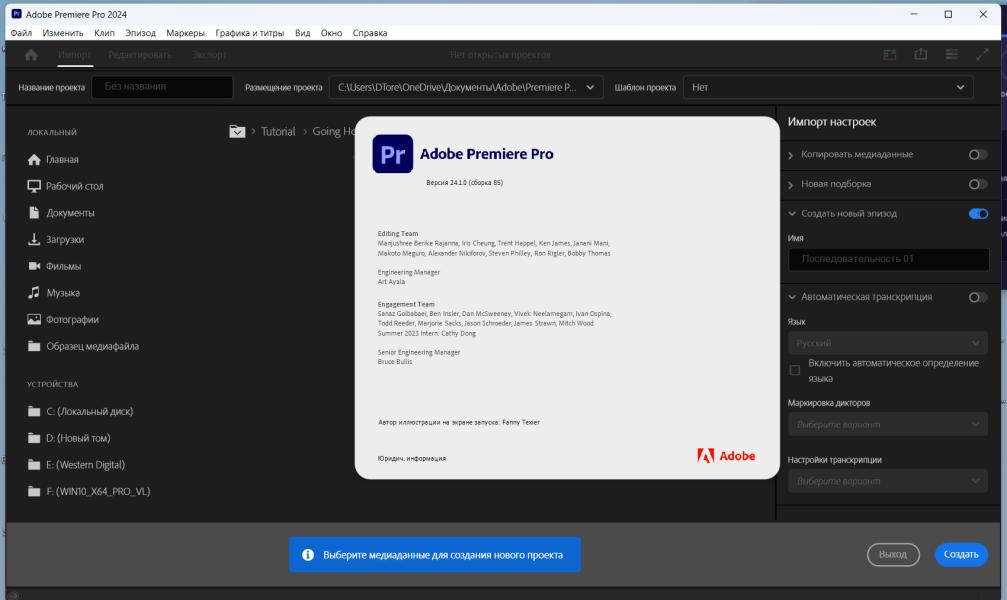1007x600 pixels.
Task: Open Маркировка дикторов dropdown
Action: click(888, 425)
